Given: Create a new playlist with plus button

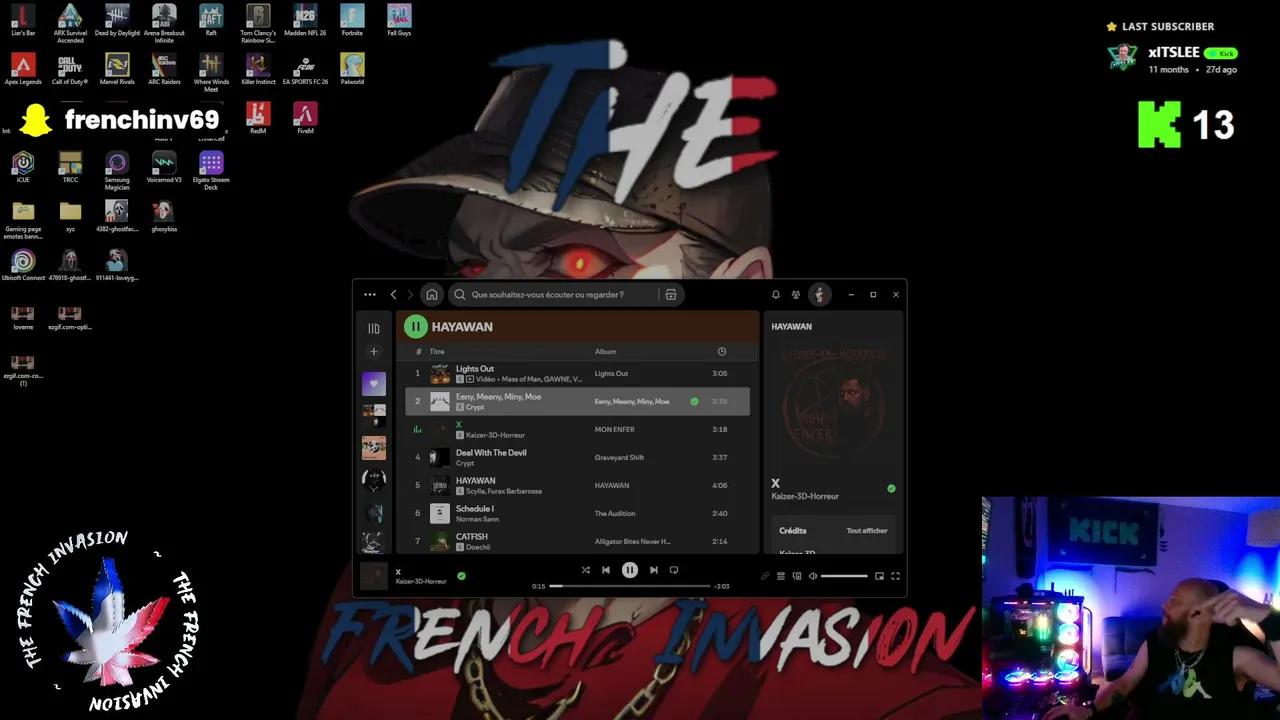Looking at the screenshot, I should pyautogui.click(x=374, y=351).
